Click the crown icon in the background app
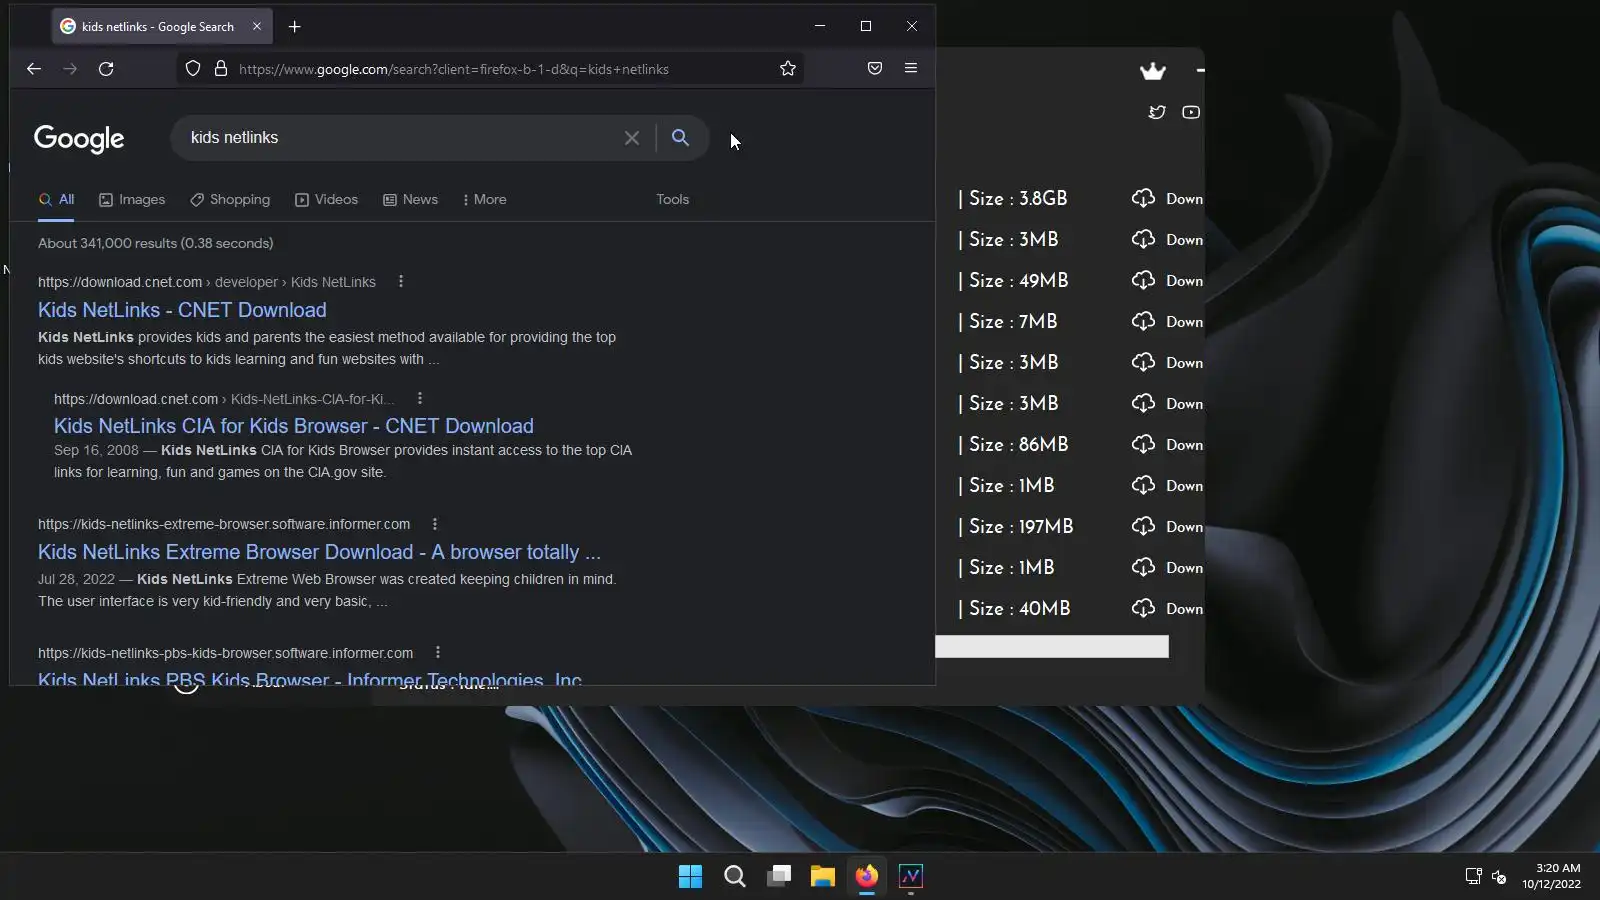1600x900 pixels. 1153,71
